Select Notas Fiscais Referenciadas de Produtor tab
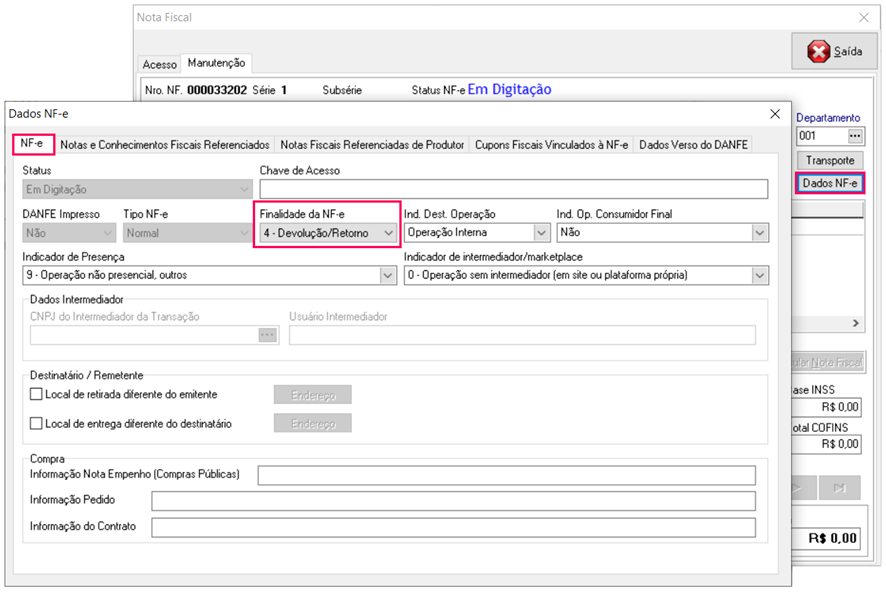The width and height of the screenshot is (886, 592). (x=372, y=145)
